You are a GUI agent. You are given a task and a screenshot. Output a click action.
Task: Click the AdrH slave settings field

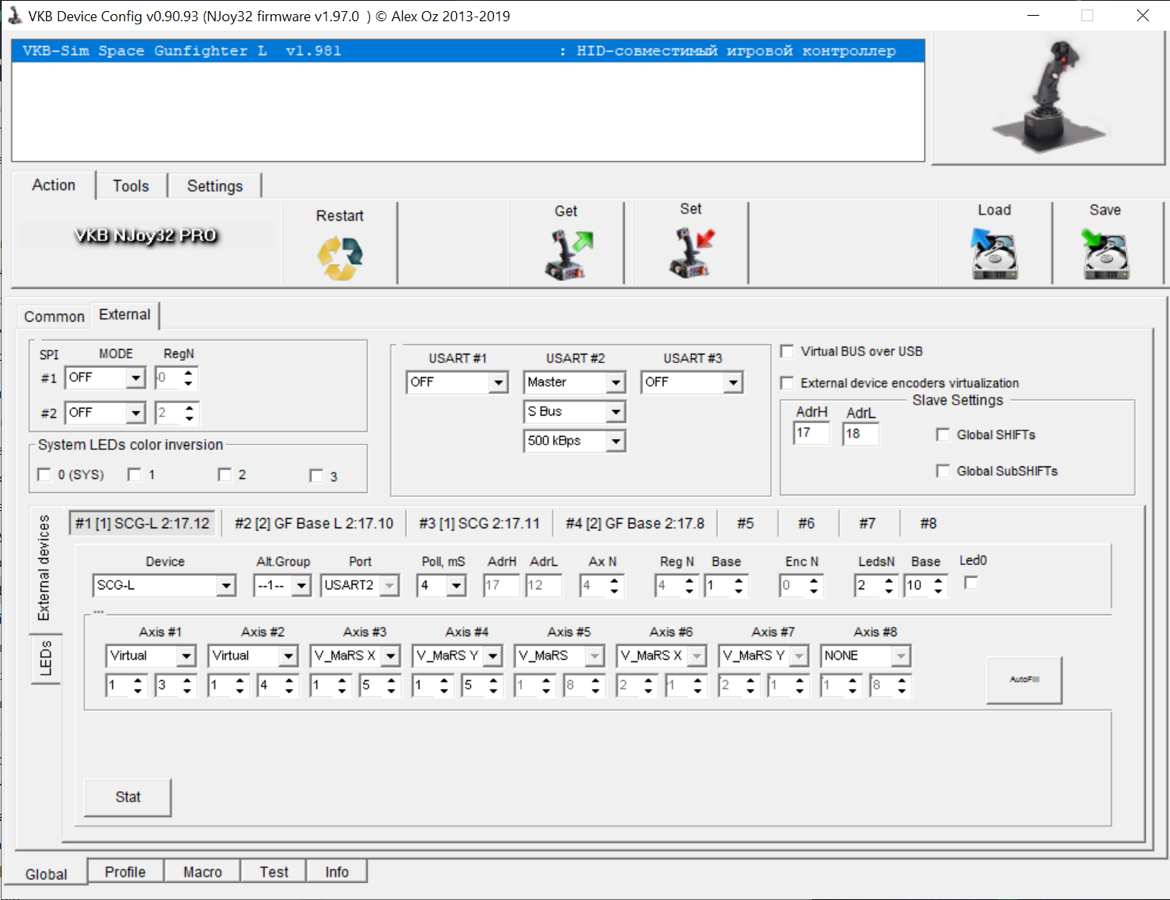point(812,433)
